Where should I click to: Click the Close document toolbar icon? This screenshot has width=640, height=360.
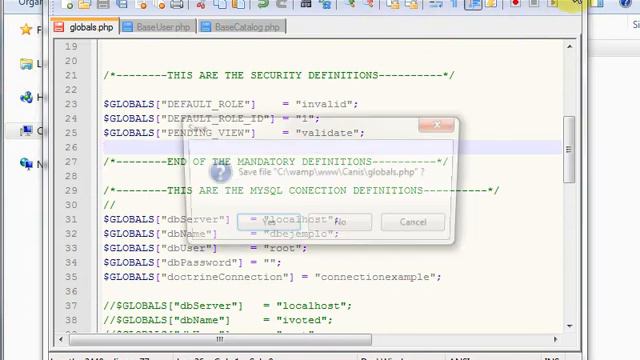coord(142,4)
